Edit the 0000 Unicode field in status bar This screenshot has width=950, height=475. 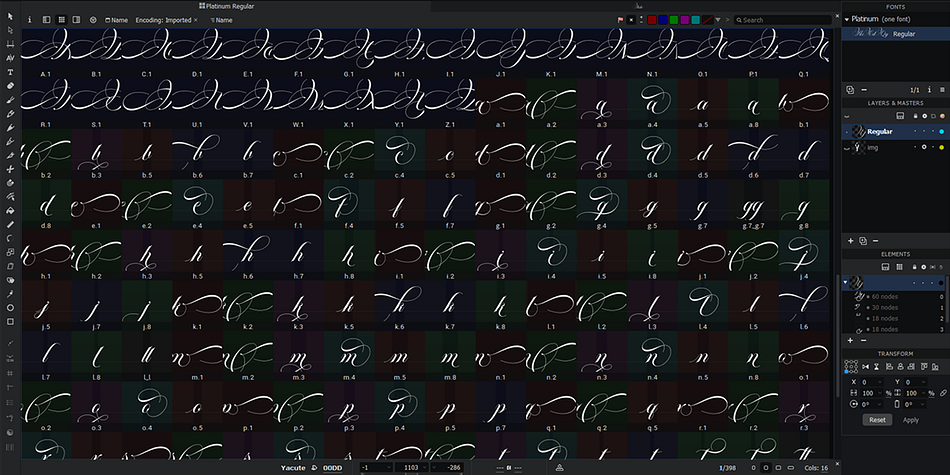pyautogui.click(x=333, y=468)
